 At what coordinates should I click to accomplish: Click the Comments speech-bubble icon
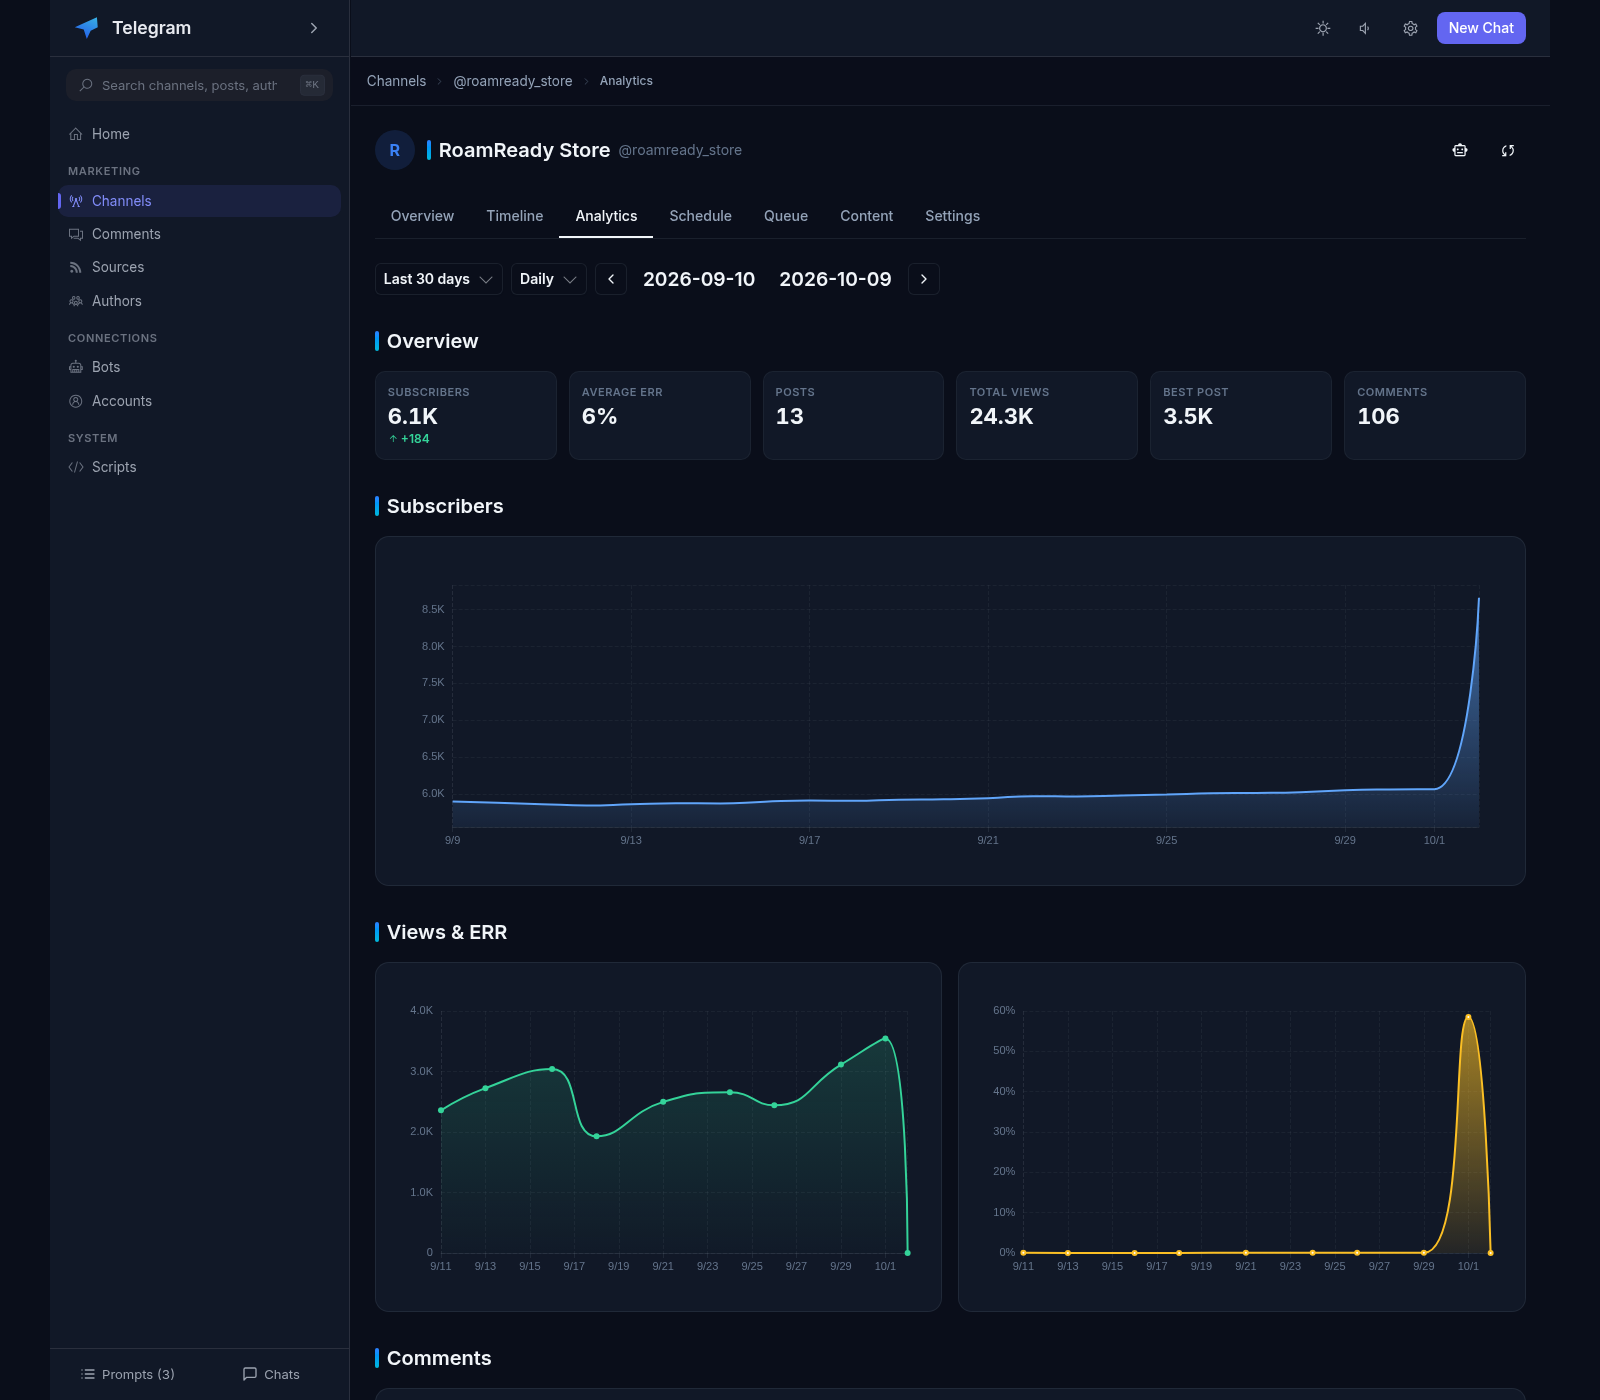[76, 234]
